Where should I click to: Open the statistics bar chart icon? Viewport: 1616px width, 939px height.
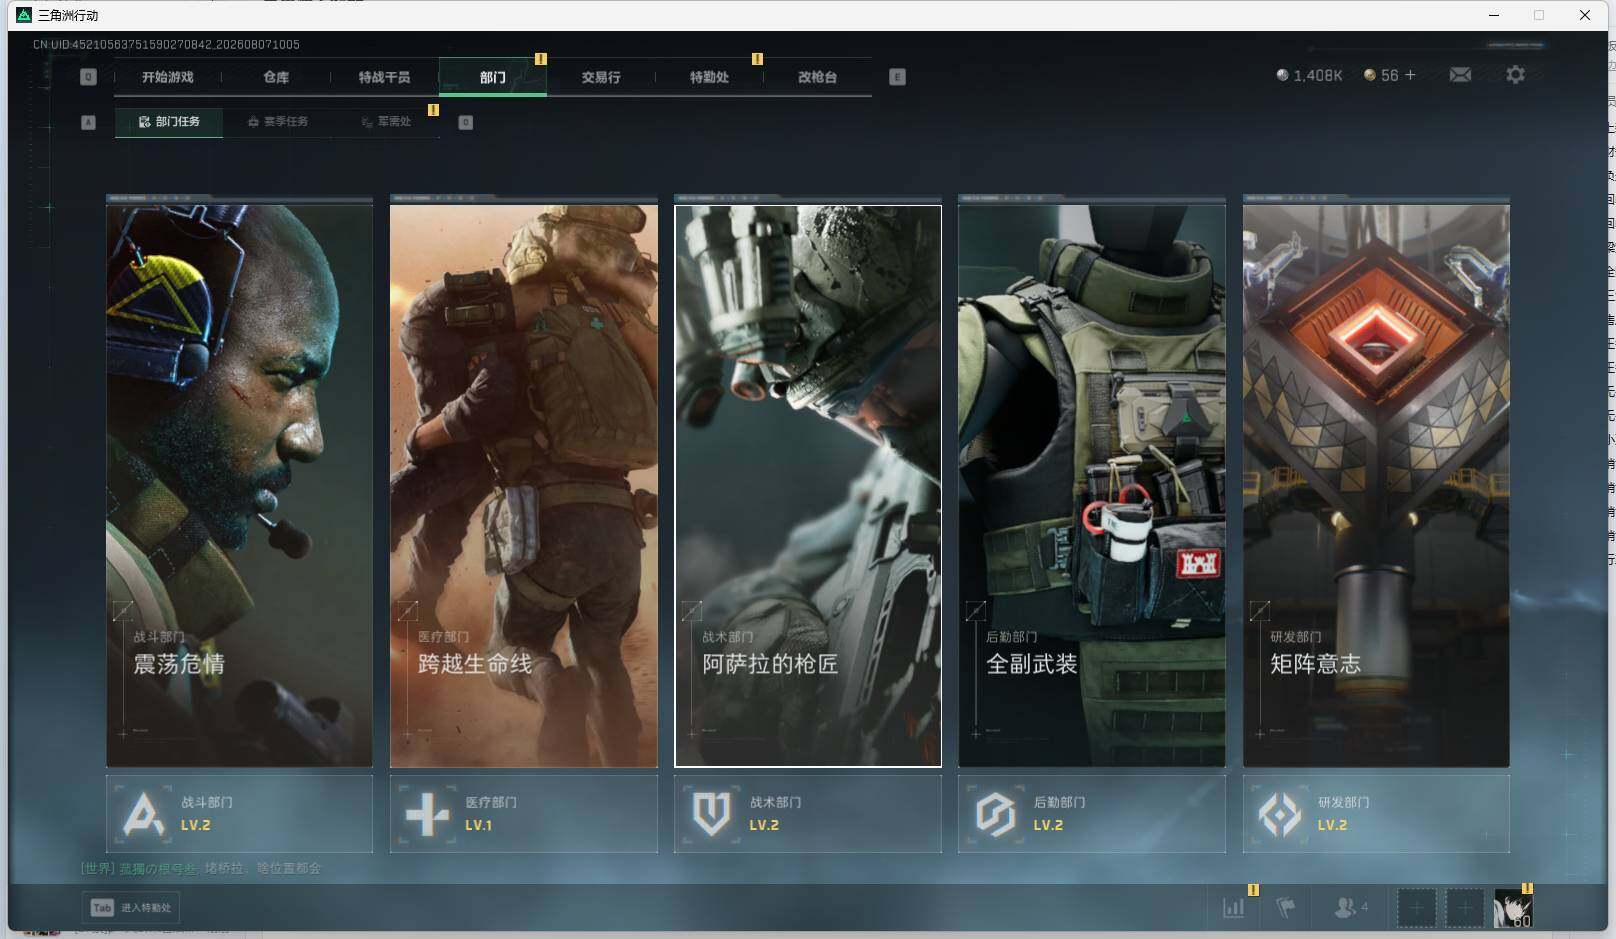(1234, 908)
